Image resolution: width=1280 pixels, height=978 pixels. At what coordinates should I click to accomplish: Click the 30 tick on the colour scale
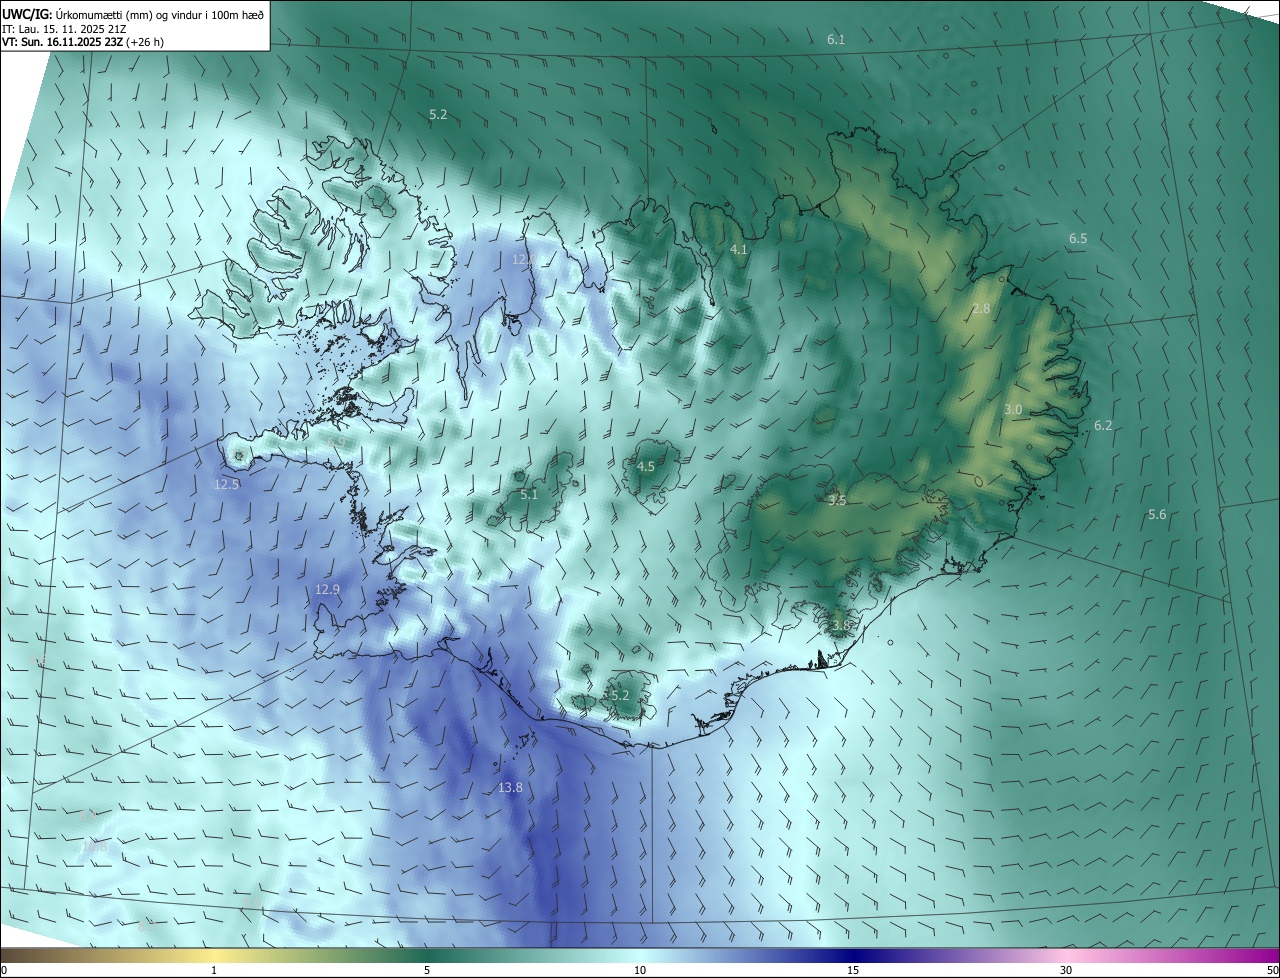coord(1066,970)
